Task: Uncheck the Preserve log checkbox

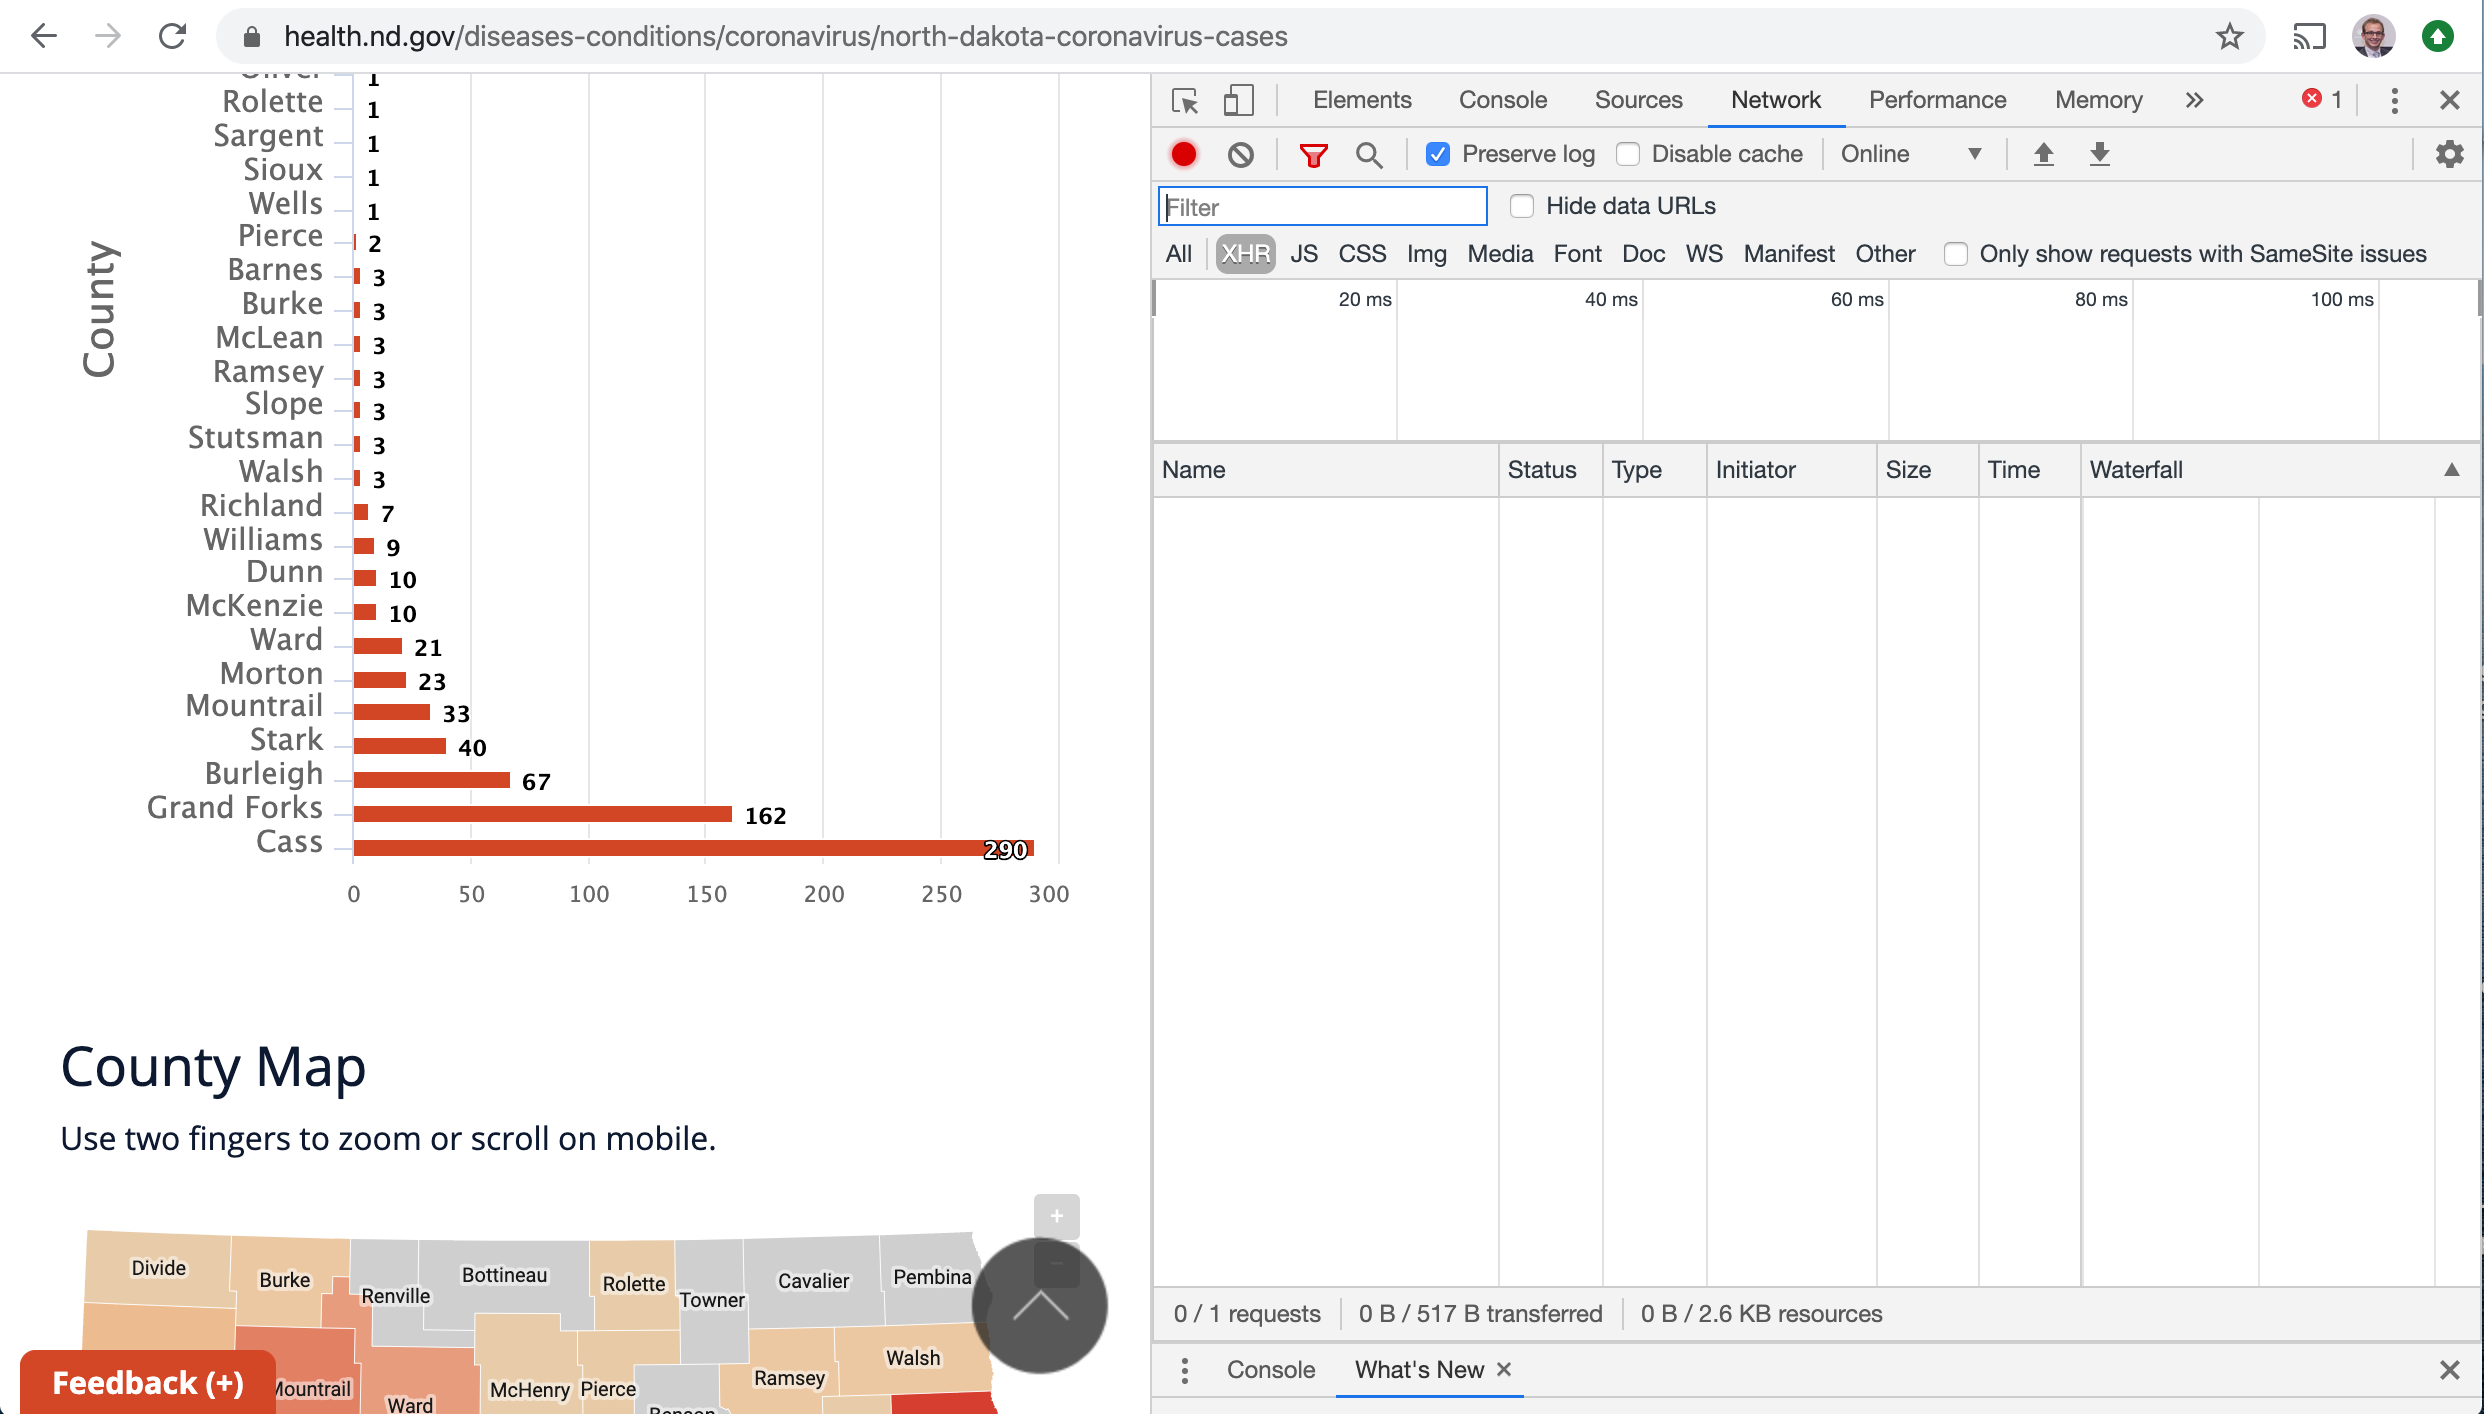Action: (x=1437, y=154)
